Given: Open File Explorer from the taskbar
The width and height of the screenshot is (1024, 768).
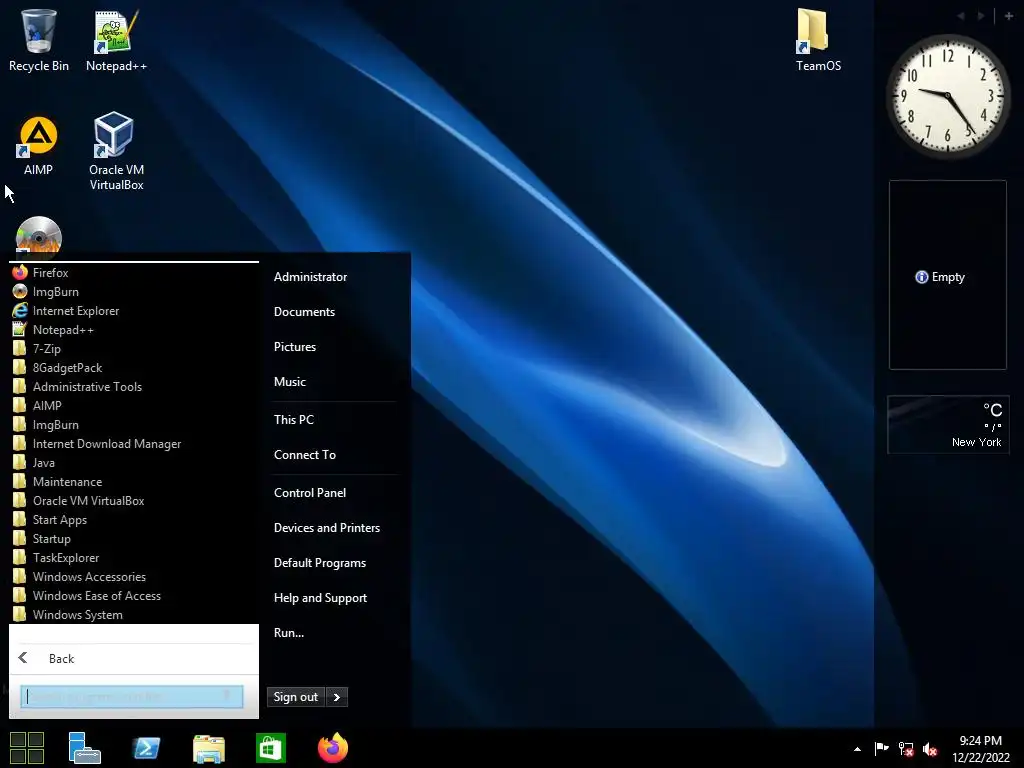Looking at the screenshot, I should [208, 748].
